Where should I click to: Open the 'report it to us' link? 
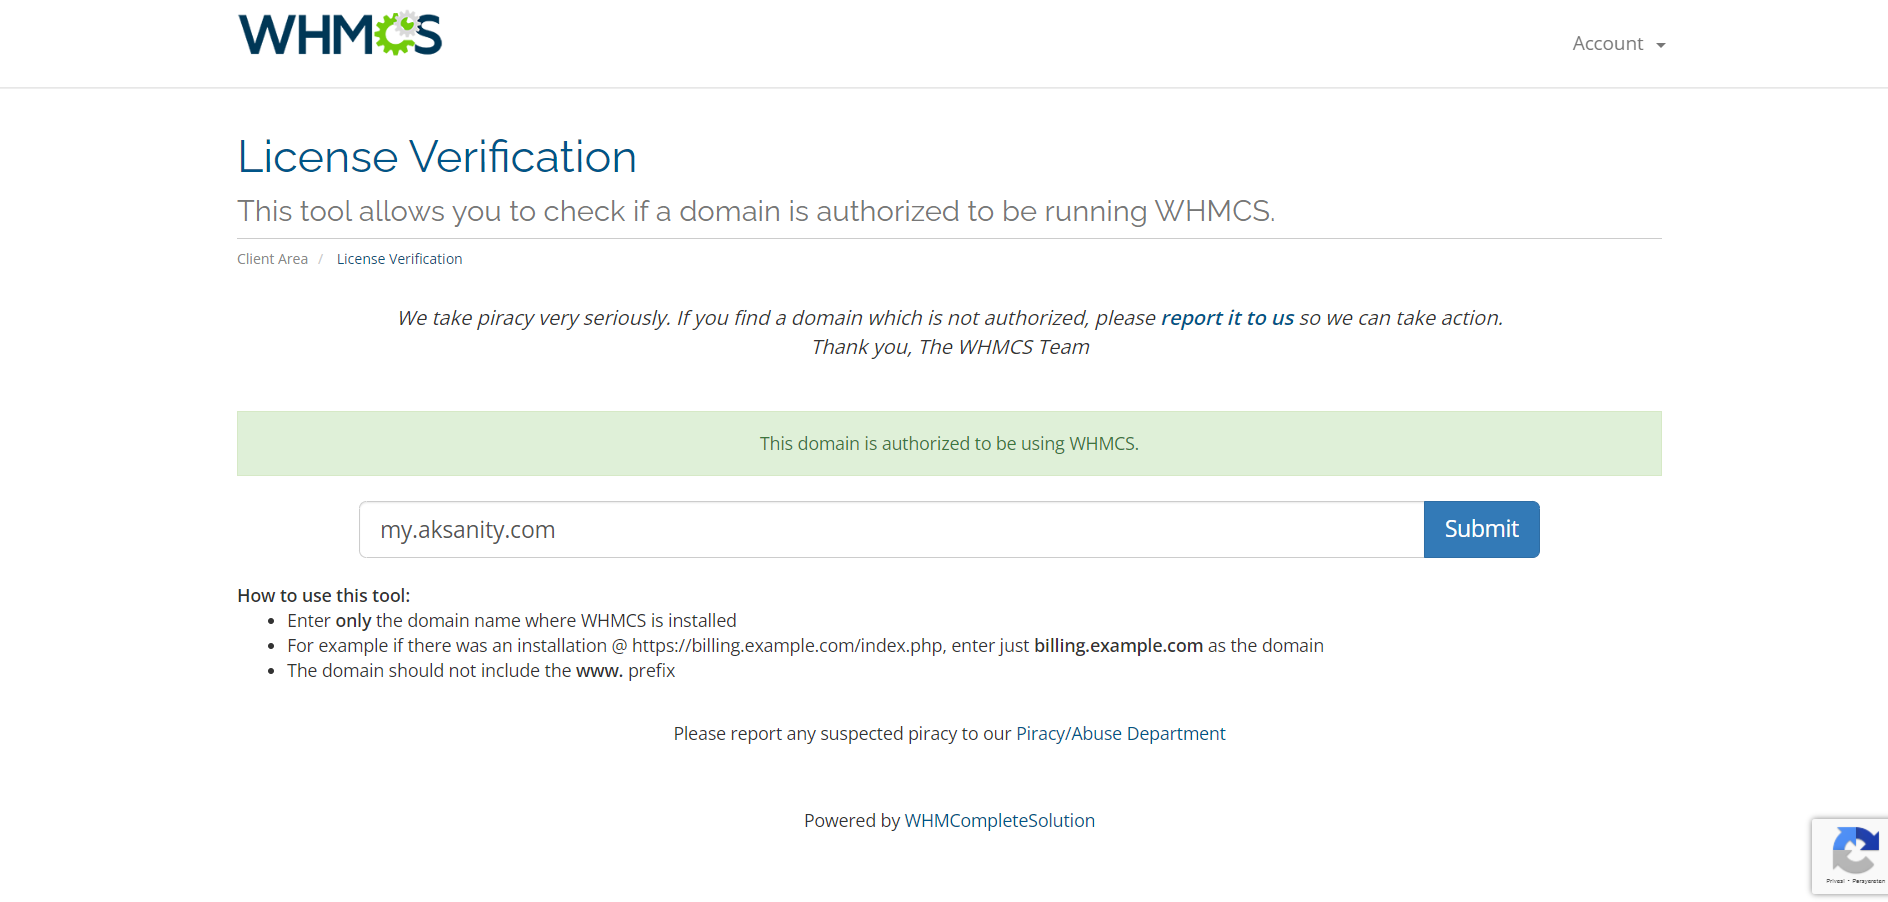point(1227,318)
